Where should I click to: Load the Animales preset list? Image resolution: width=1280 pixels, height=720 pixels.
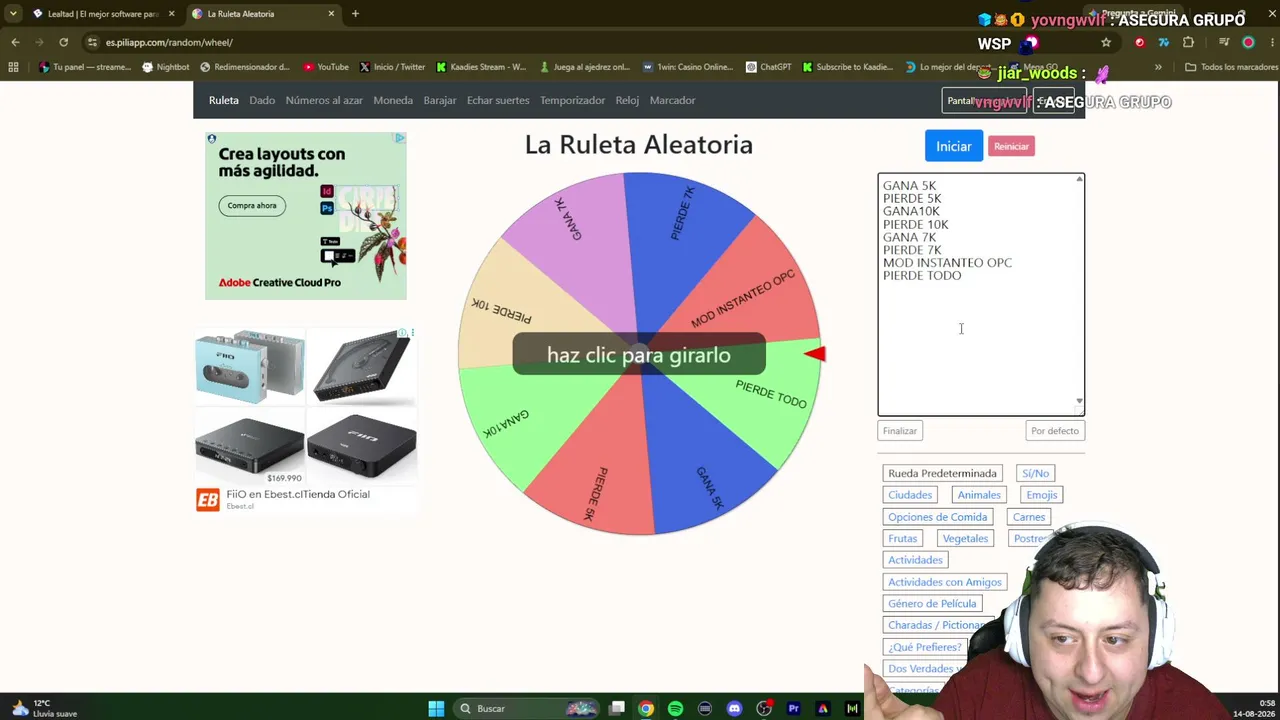[x=979, y=495]
